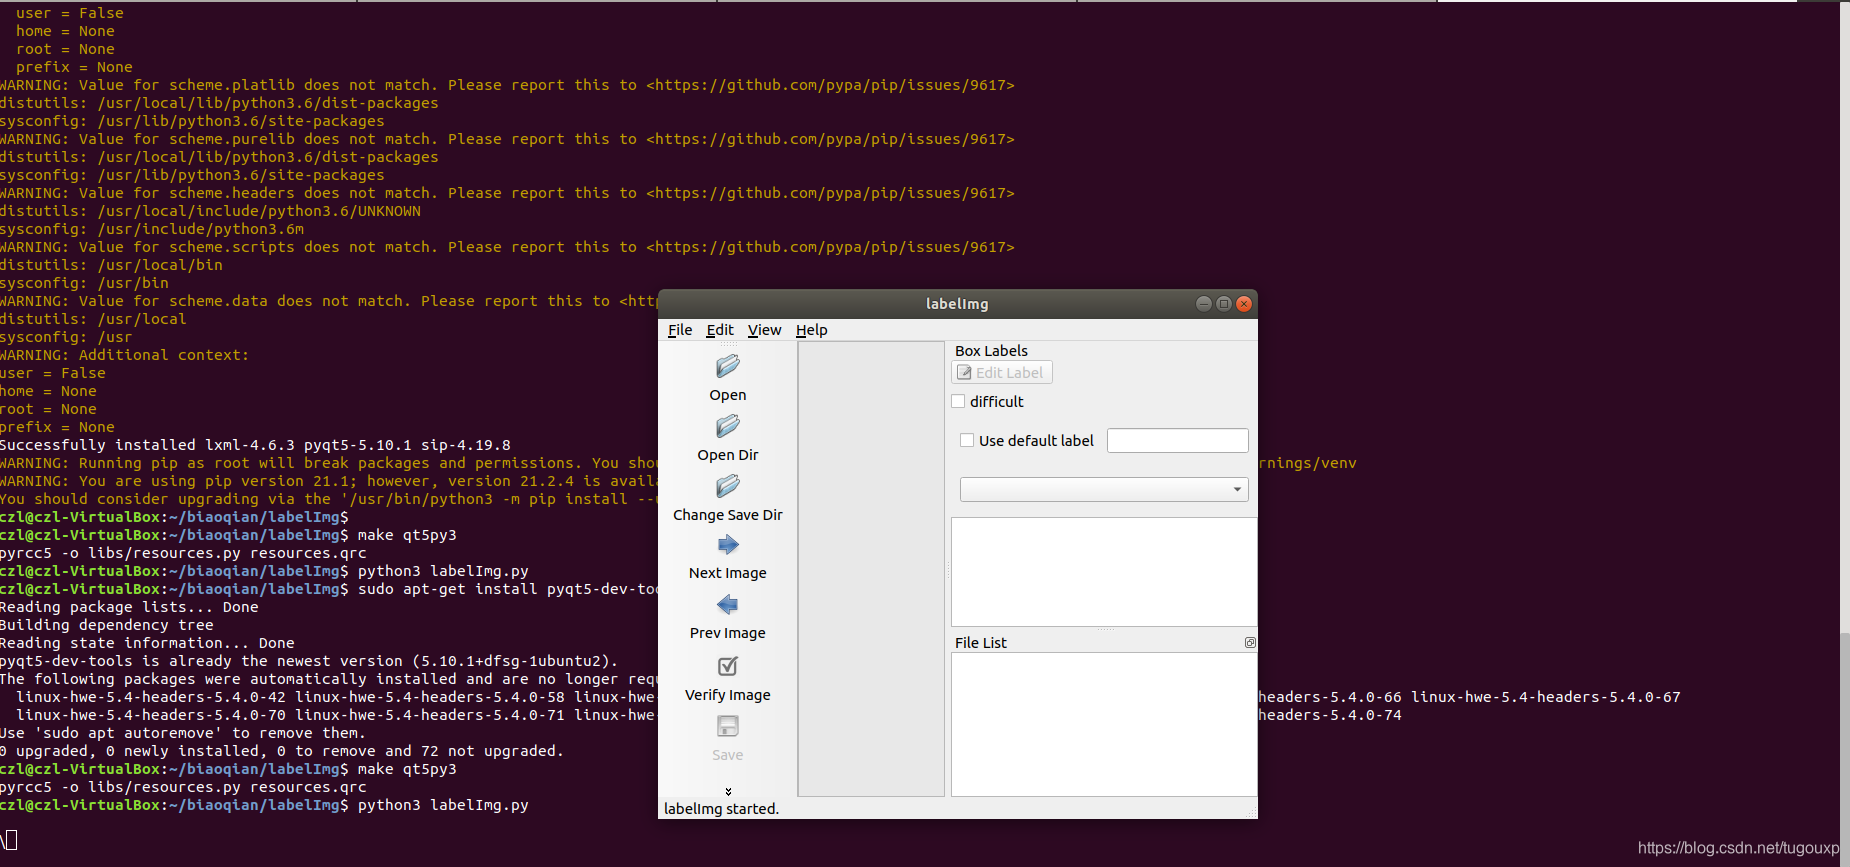Choose the Change Save Dir icon
The height and width of the screenshot is (867, 1850).
pyautogui.click(x=728, y=487)
